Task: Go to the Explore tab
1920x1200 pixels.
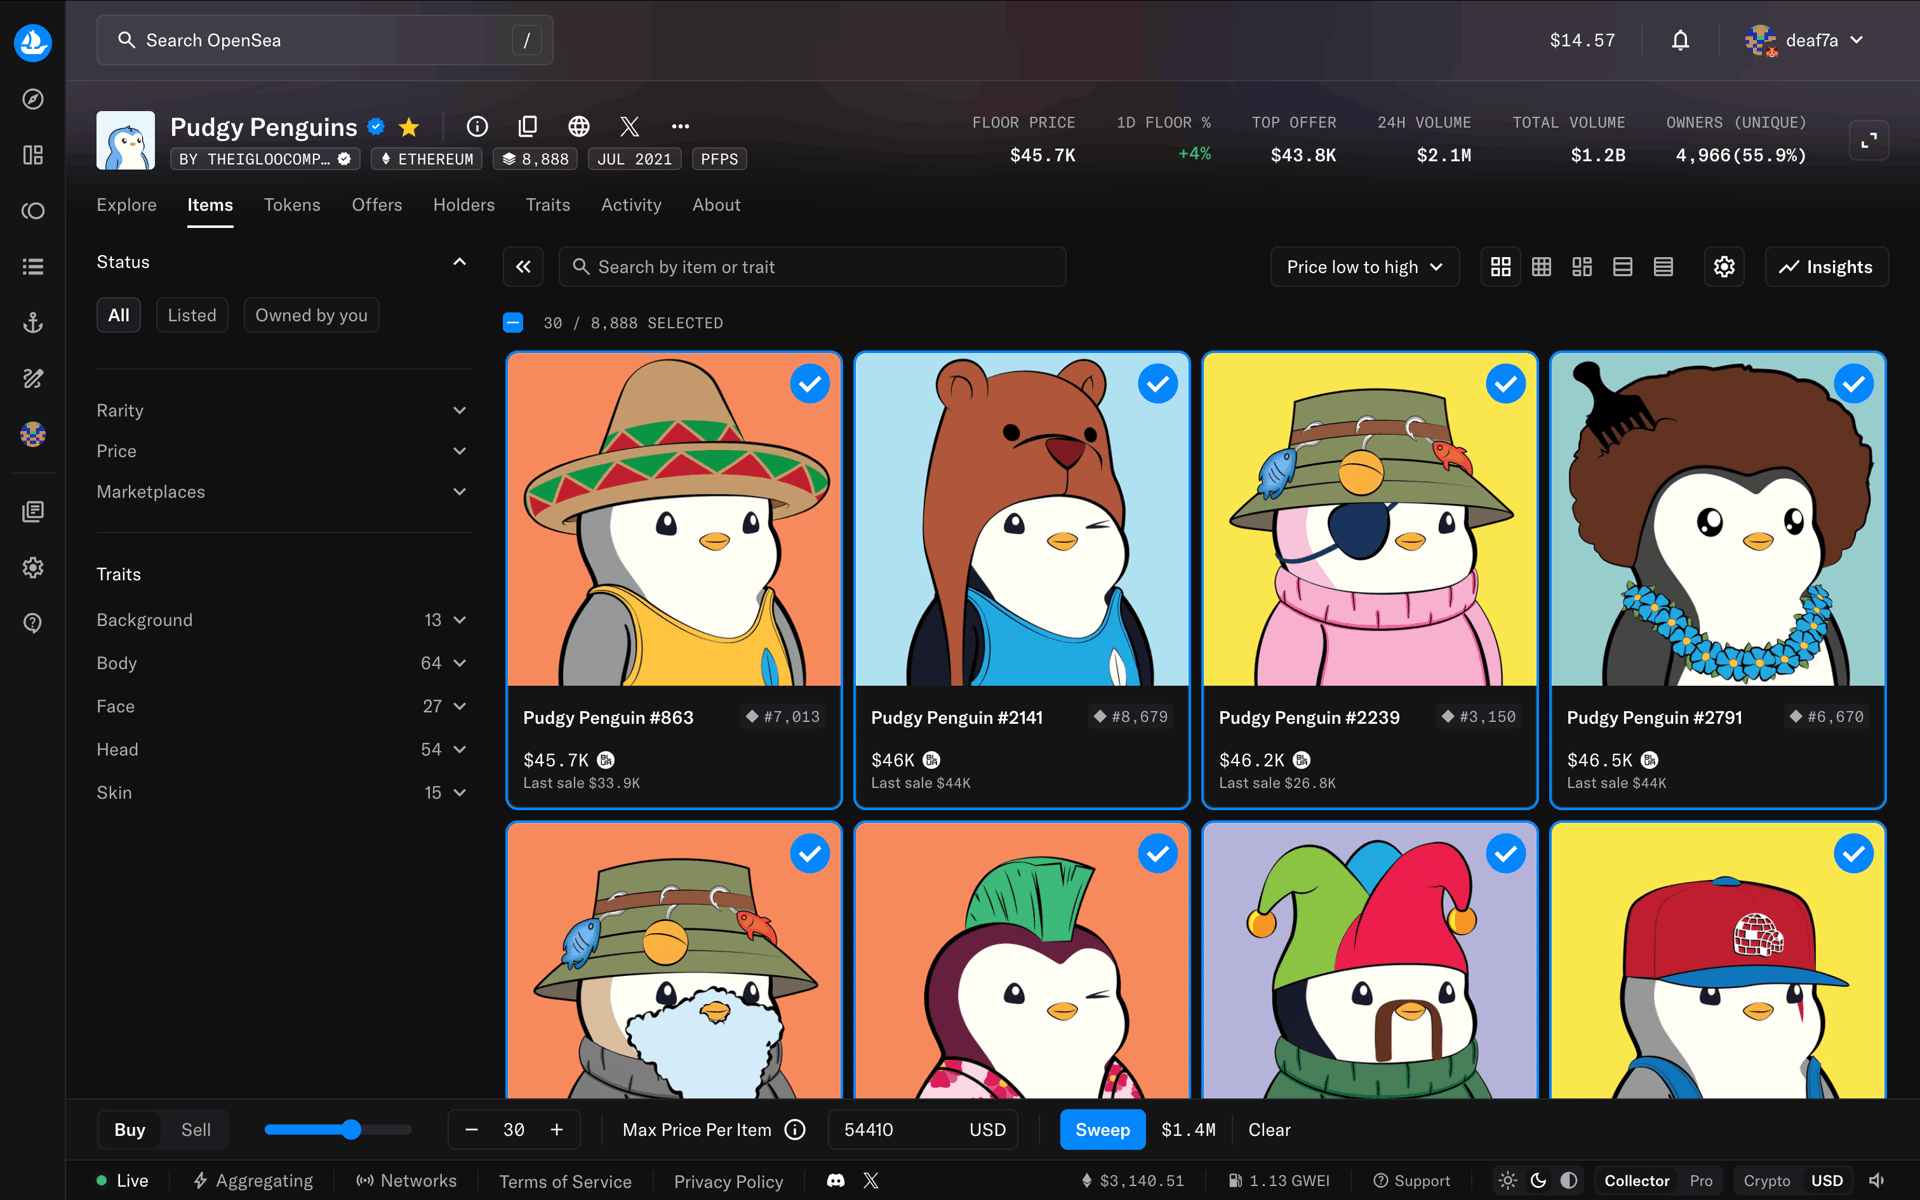Action: tap(127, 205)
